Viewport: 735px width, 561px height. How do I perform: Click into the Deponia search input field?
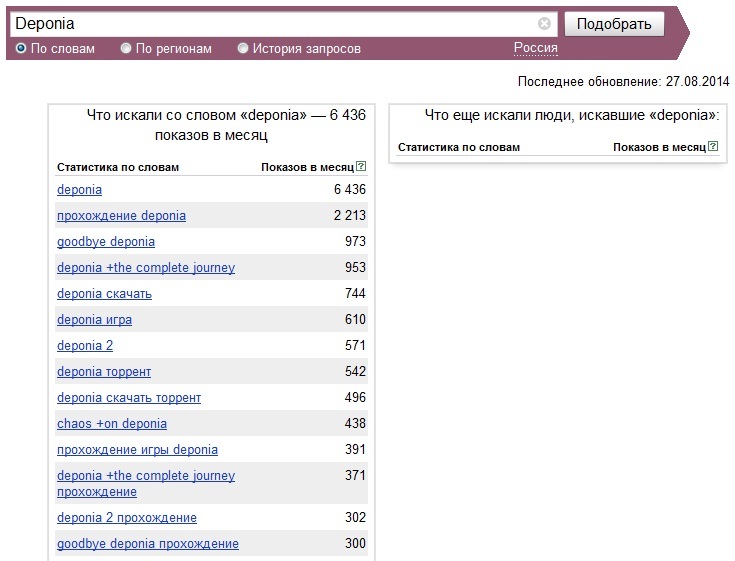pos(274,24)
